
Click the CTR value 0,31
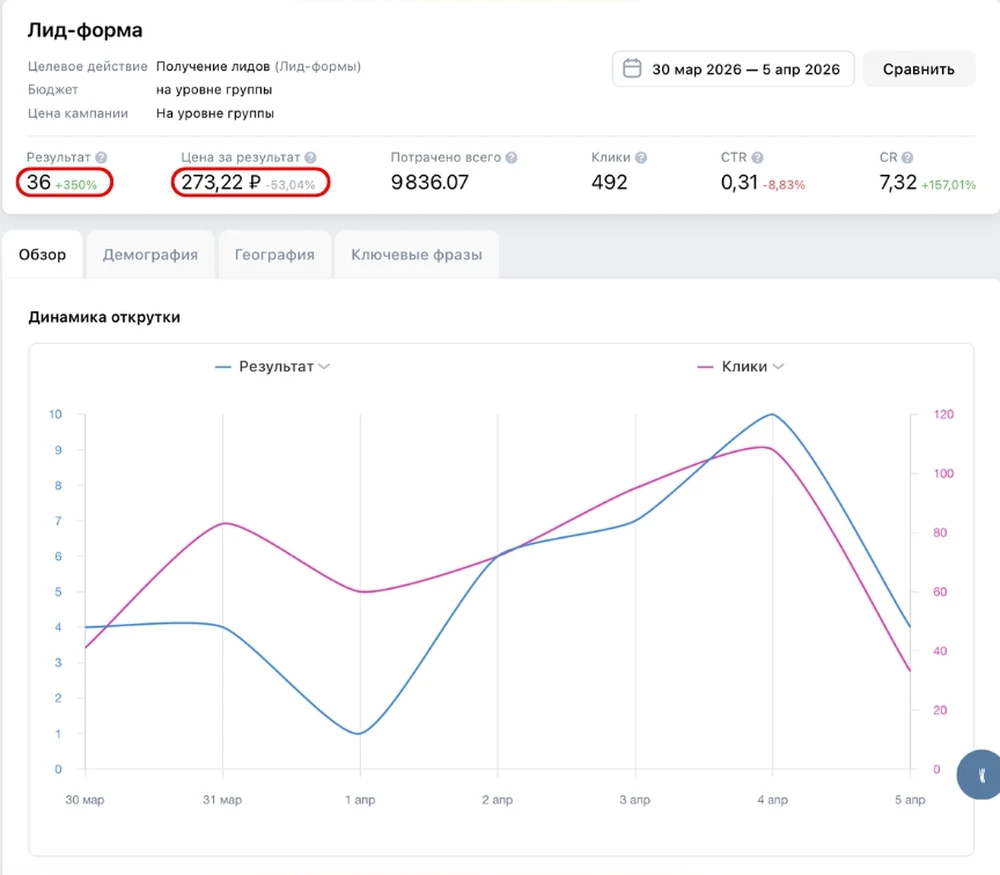tap(739, 182)
